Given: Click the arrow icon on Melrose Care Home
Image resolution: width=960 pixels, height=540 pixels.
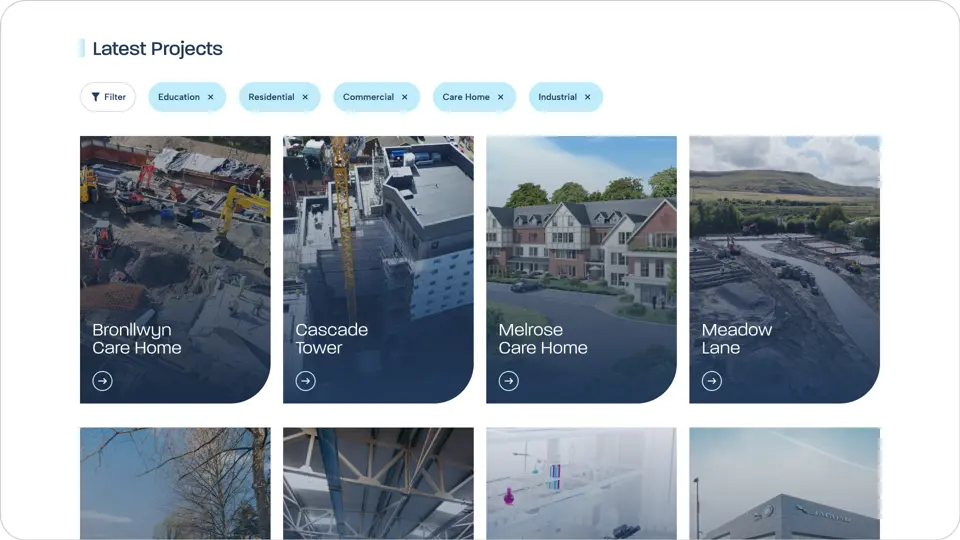Looking at the screenshot, I should tap(509, 381).
